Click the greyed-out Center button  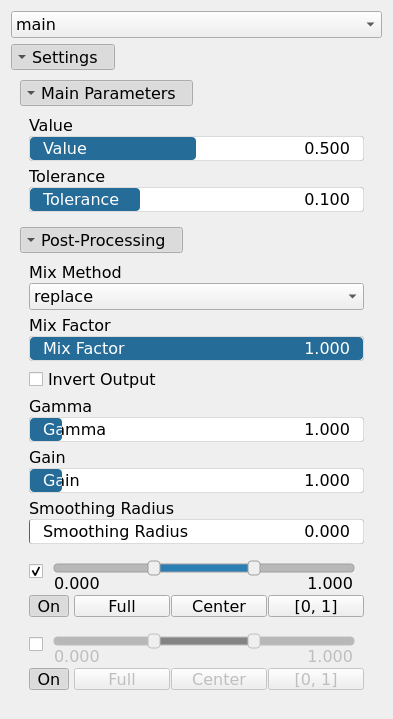click(x=219, y=679)
